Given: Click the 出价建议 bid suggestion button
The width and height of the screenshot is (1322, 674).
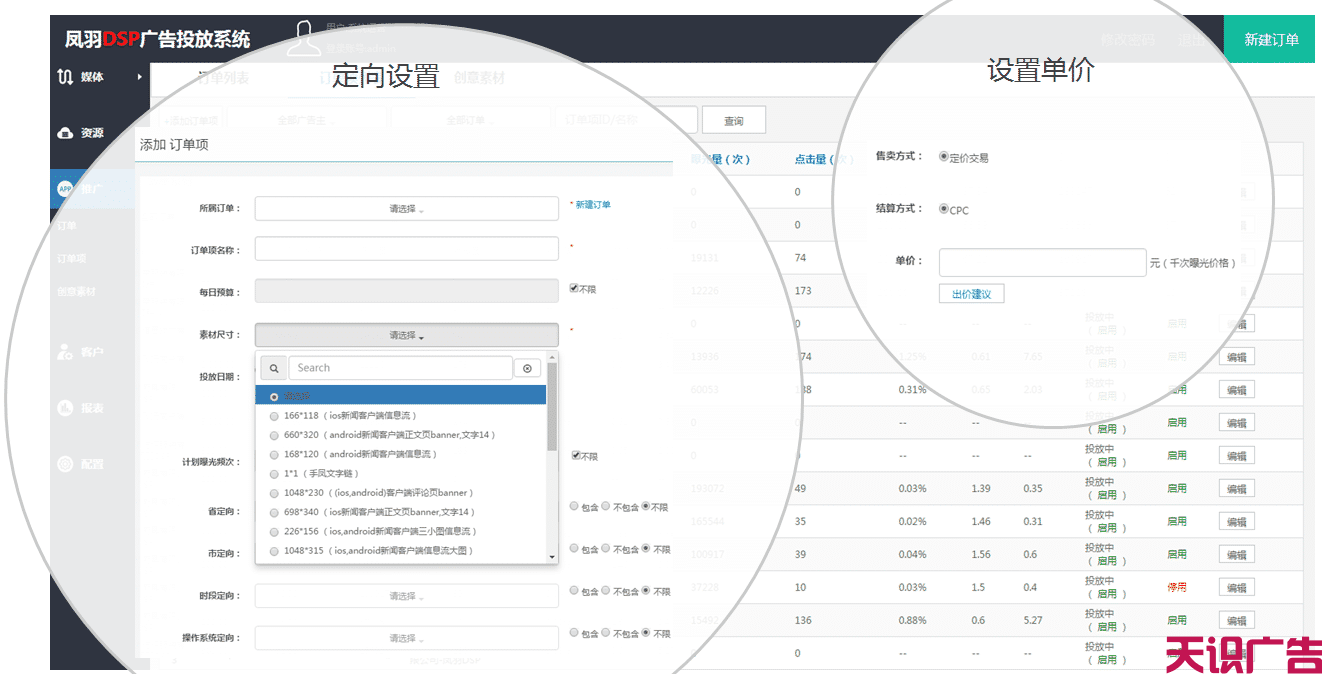Looking at the screenshot, I should 971,294.
